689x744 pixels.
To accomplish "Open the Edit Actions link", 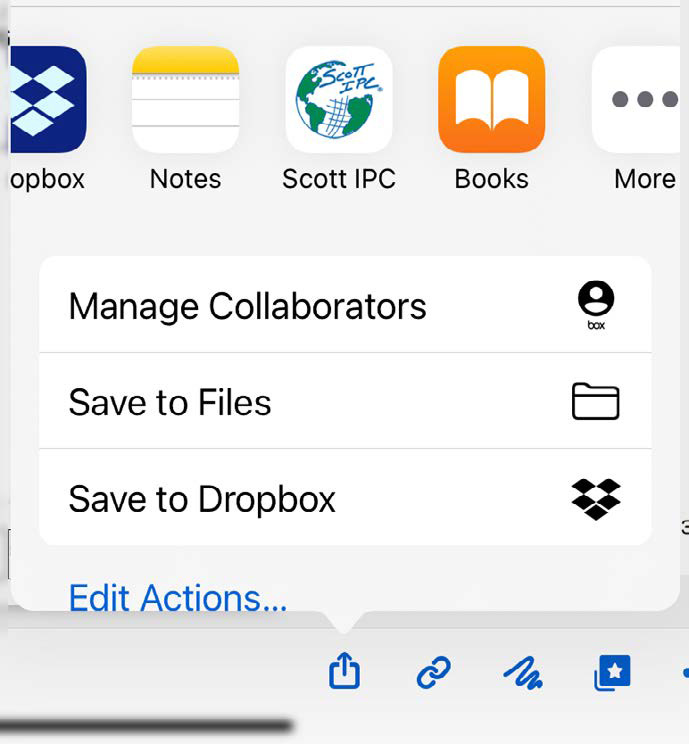I will [178, 597].
